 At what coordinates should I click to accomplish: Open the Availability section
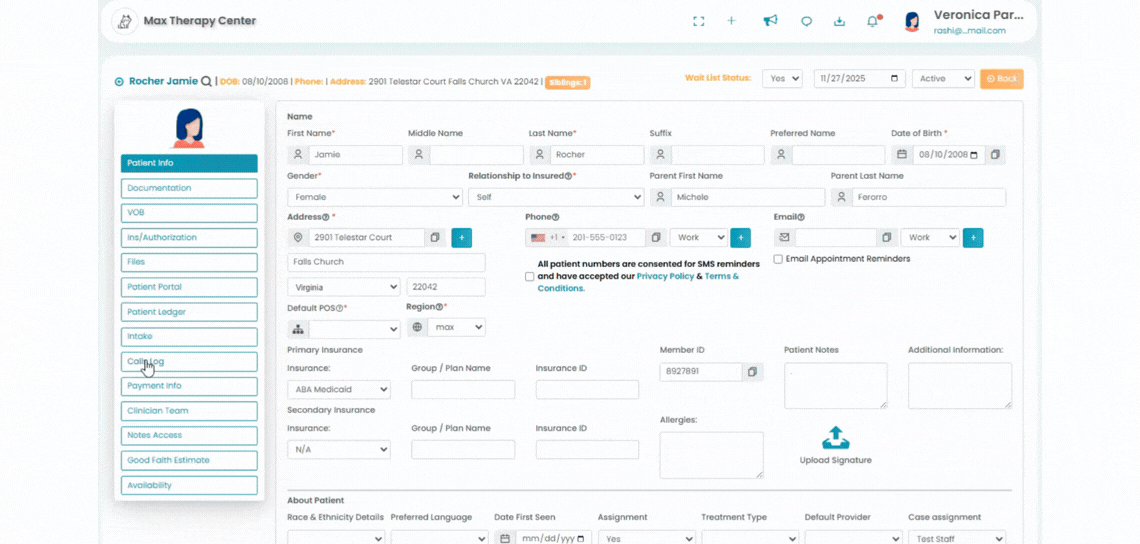coord(189,485)
